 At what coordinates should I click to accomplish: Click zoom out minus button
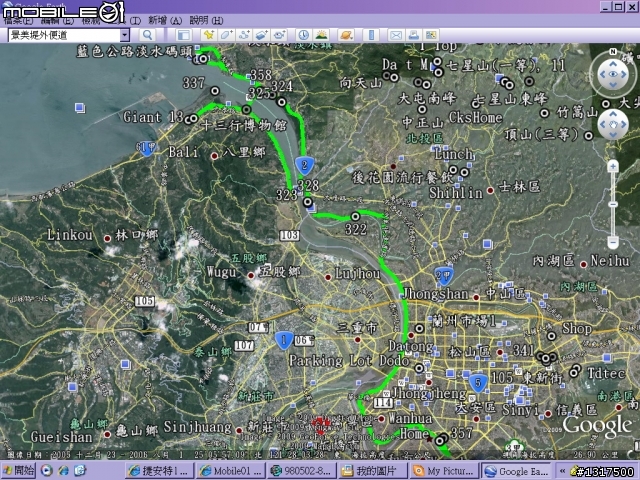[x=613, y=243]
